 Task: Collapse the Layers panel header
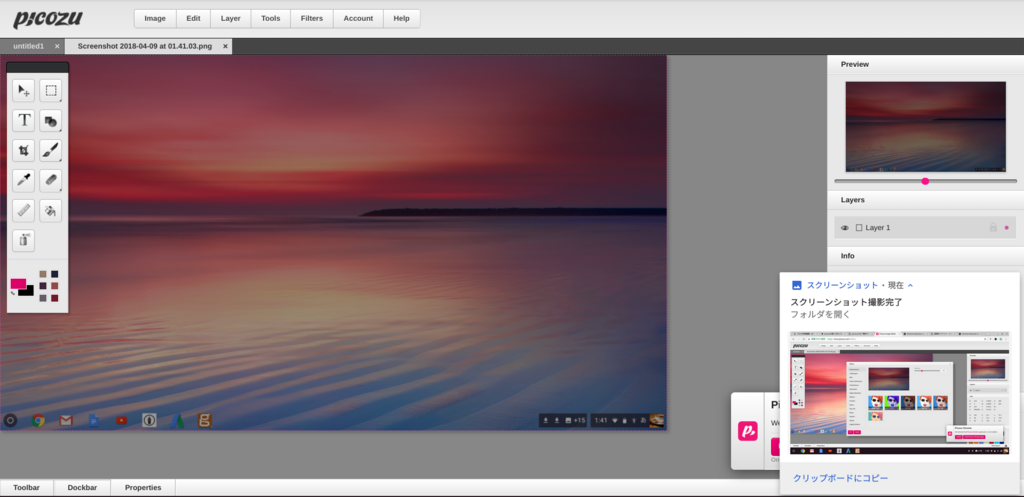[x=925, y=200]
